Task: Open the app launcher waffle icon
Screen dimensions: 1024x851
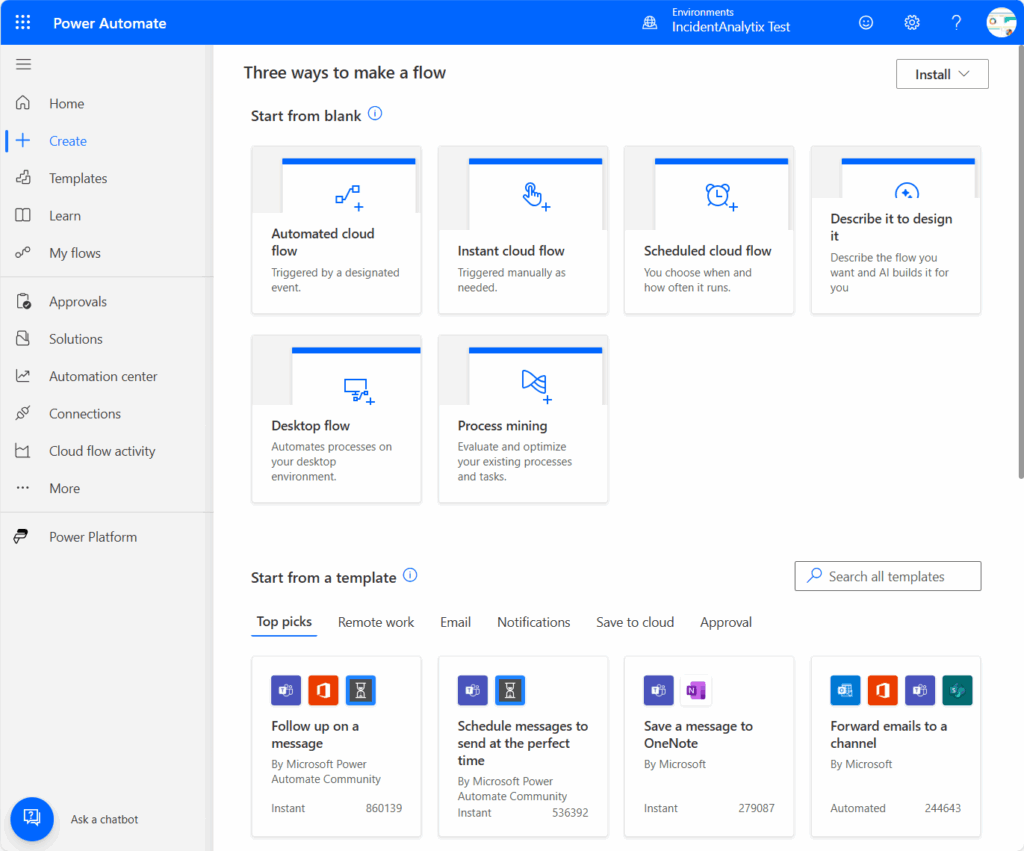Action: 23,23
